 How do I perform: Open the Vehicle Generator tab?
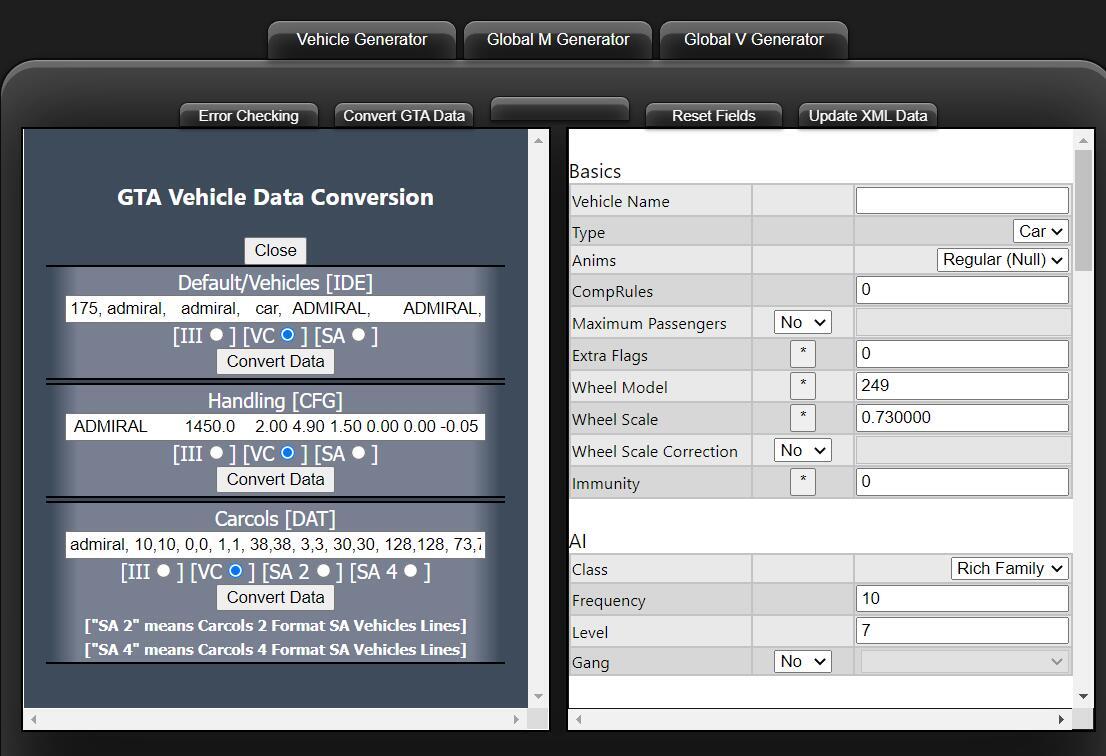pyautogui.click(x=361, y=39)
